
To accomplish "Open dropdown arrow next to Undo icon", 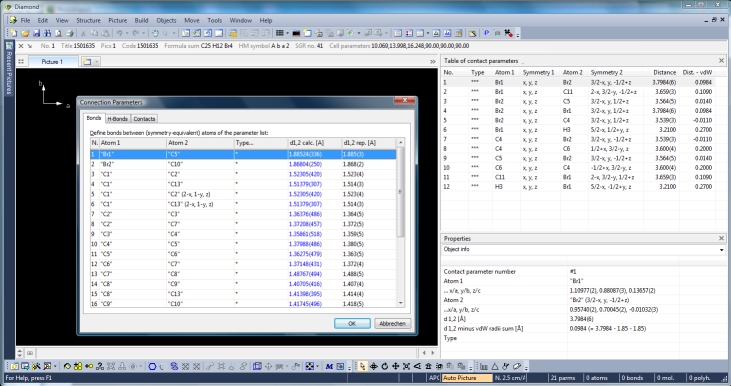I will 127,33.
